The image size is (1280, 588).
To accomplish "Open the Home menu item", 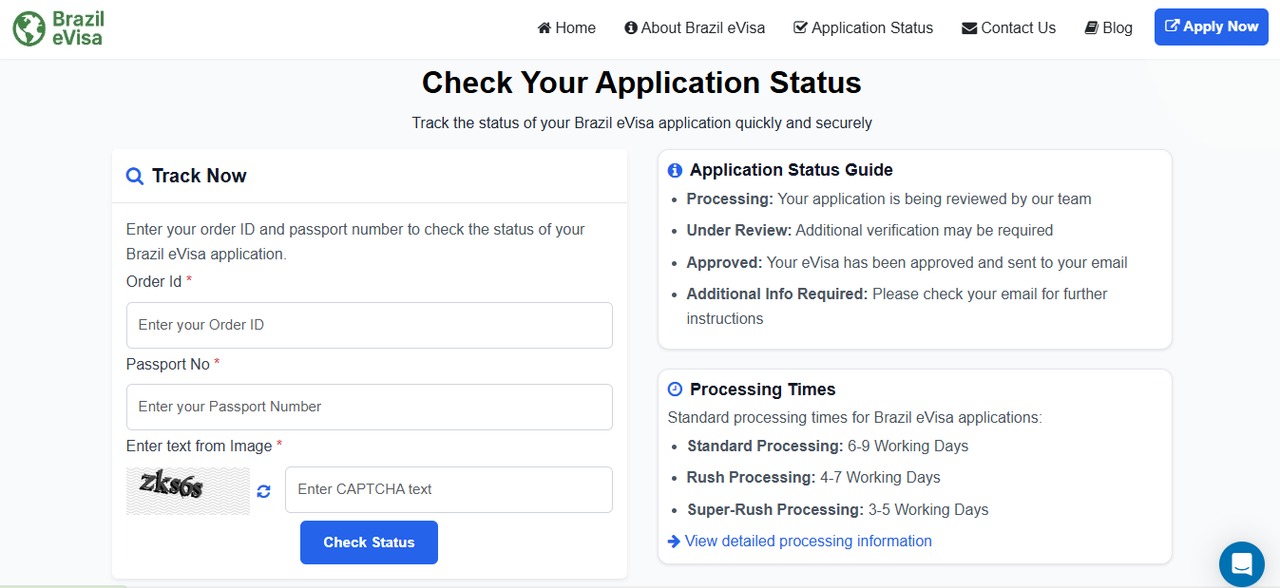I will click(575, 28).
